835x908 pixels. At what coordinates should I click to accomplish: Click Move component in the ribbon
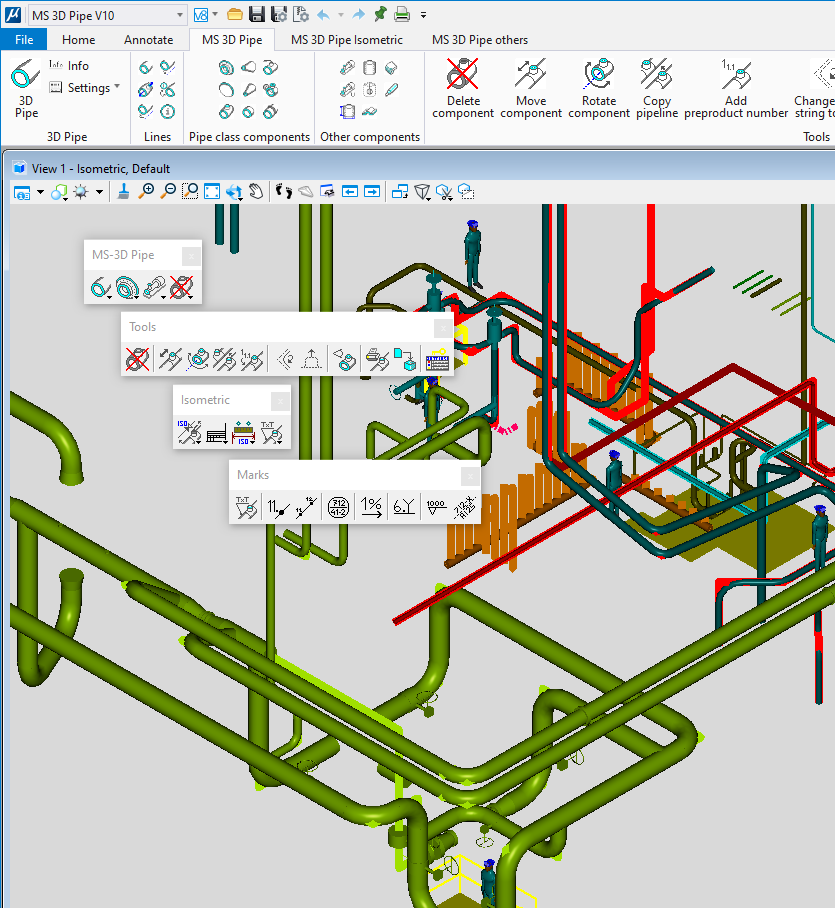[531, 89]
